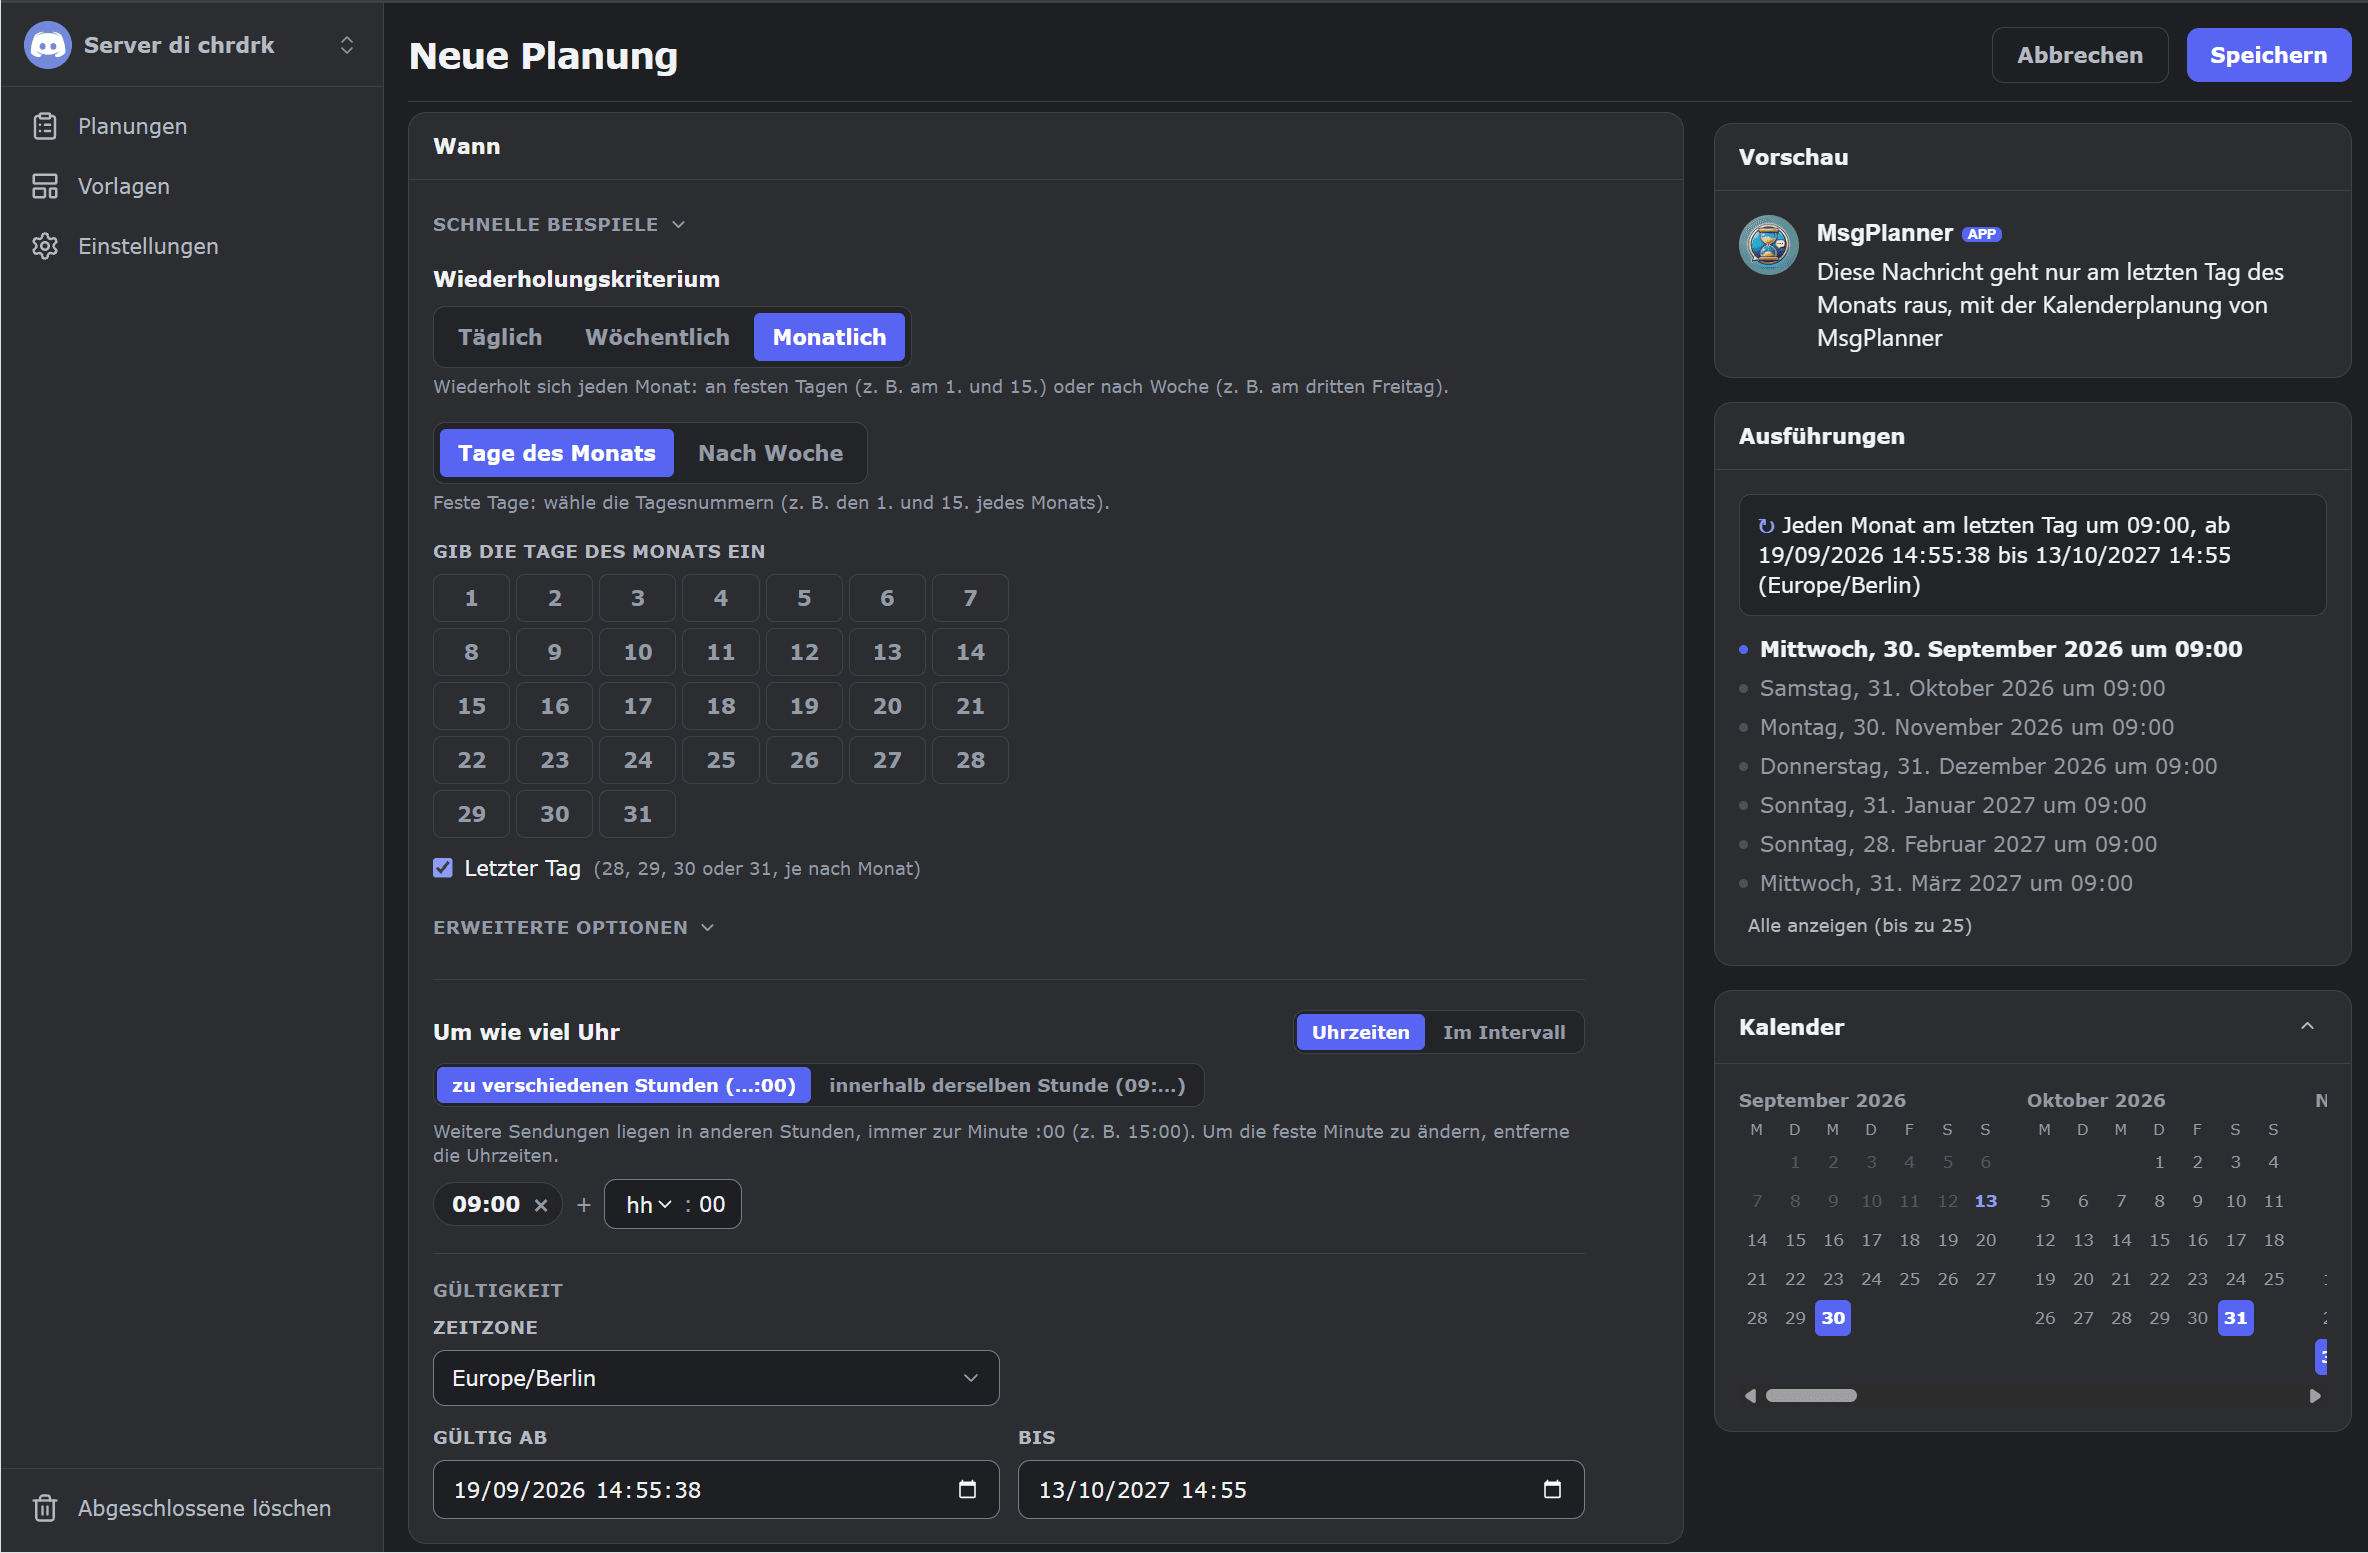Click the Bis date field

1301,1490
